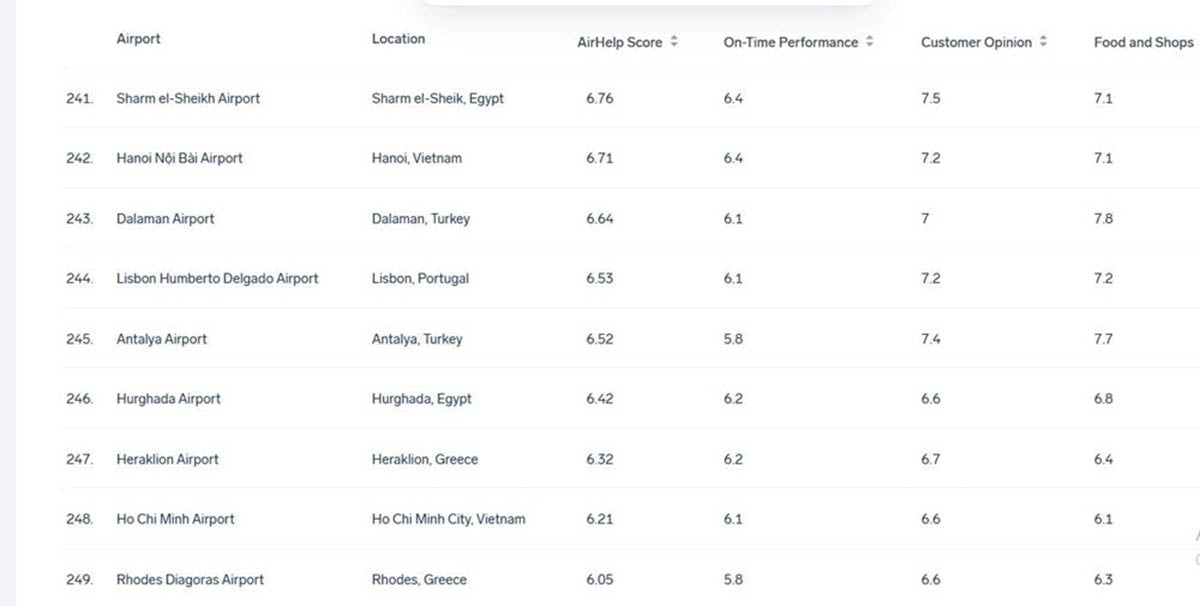Select Ho Chi Minh Airport name
Screen dimensions: 1200x606
(x=175, y=519)
